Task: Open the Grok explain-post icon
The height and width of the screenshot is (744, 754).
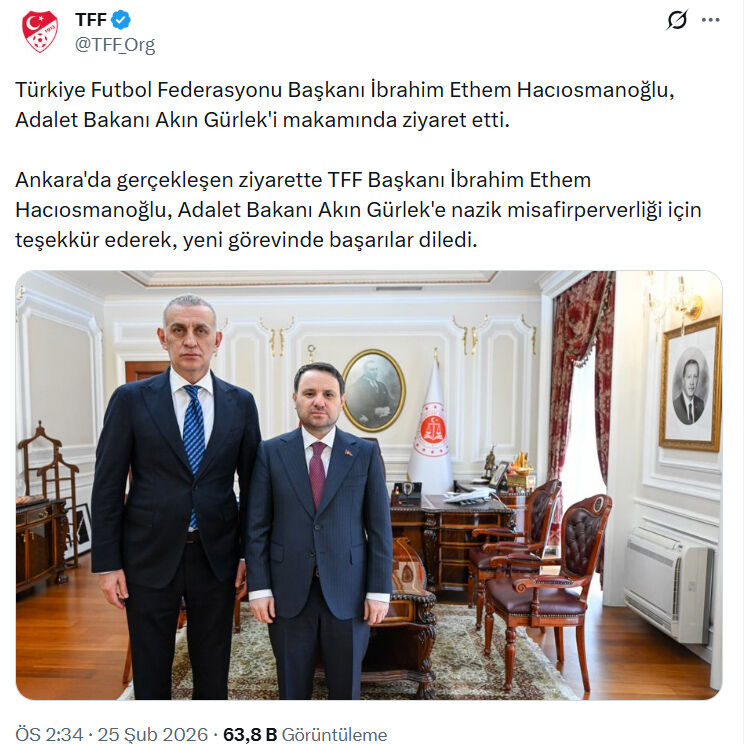Action: tap(677, 20)
